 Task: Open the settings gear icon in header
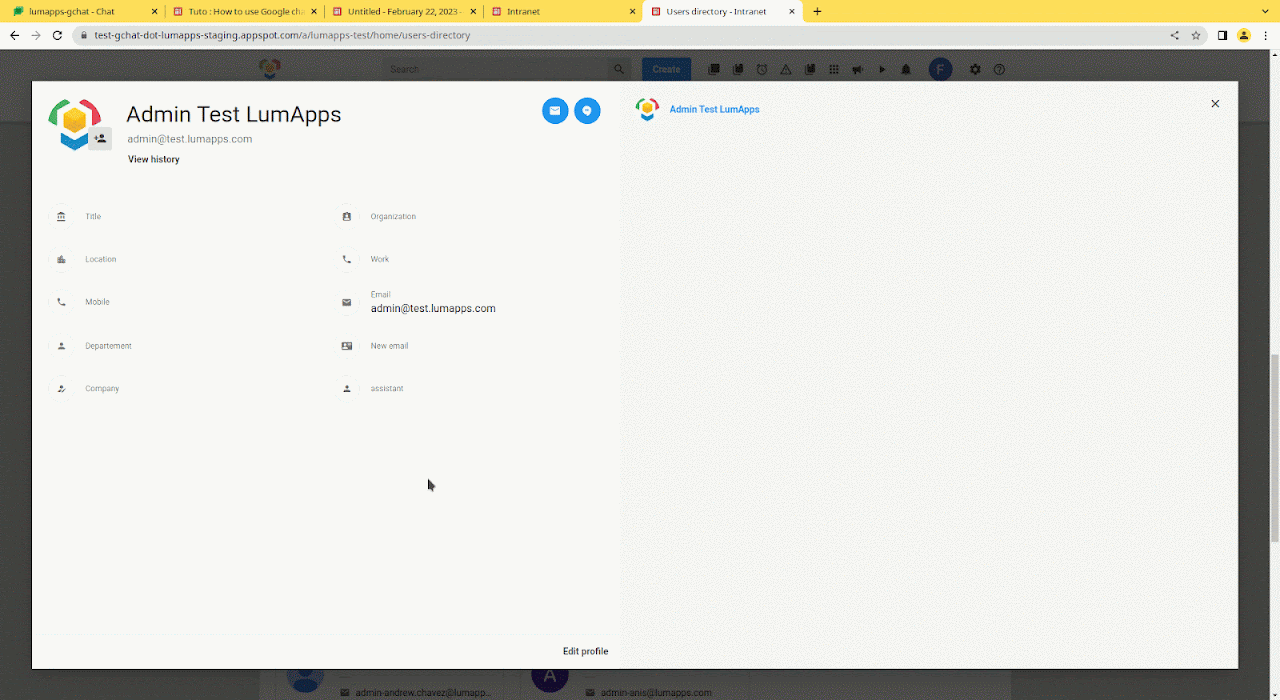(x=975, y=69)
